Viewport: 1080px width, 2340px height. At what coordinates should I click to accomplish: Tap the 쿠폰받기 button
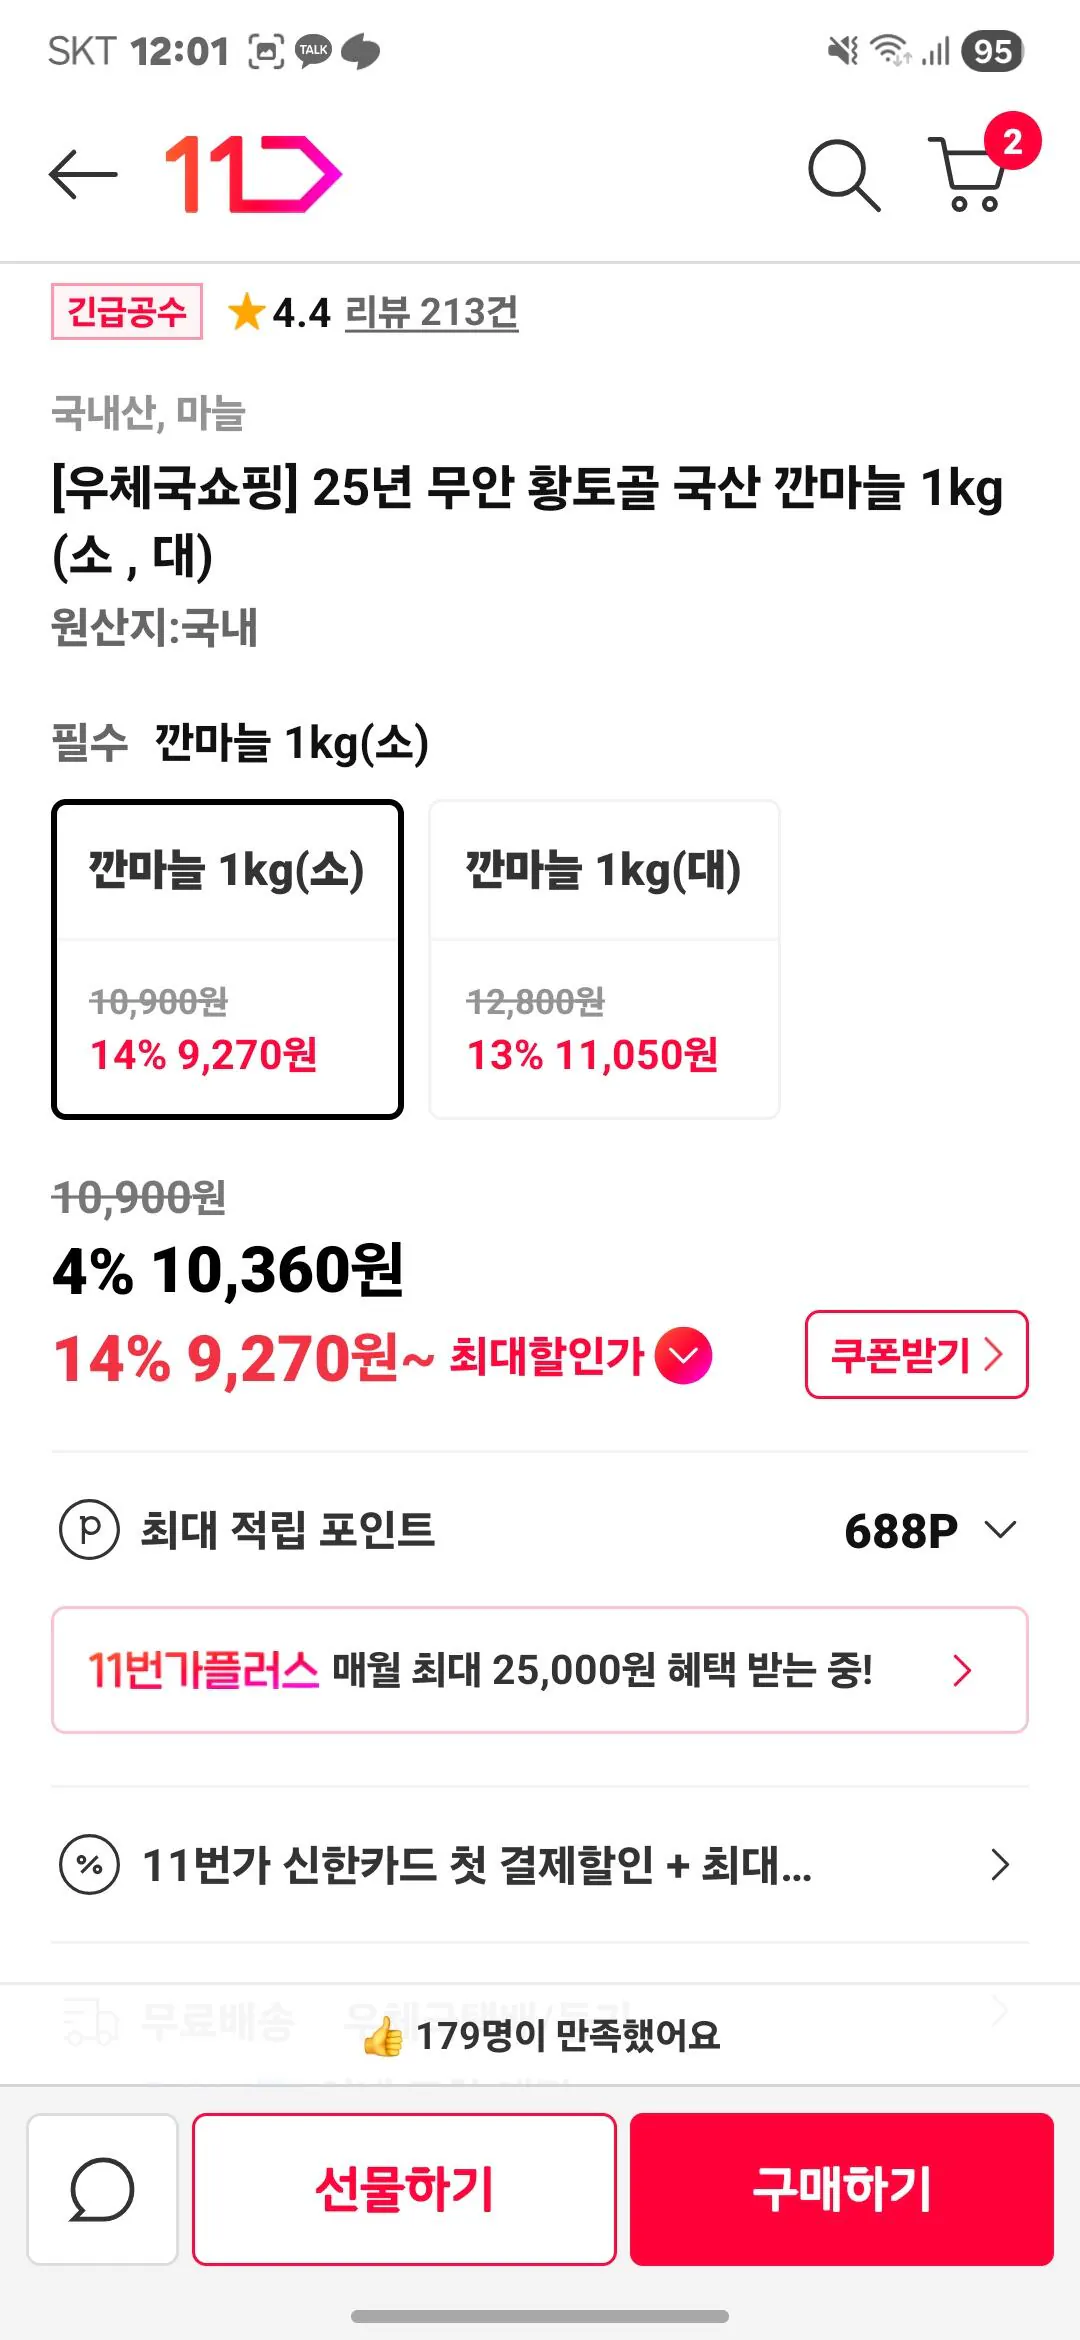pyautogui.click(x=916, y=1355)
